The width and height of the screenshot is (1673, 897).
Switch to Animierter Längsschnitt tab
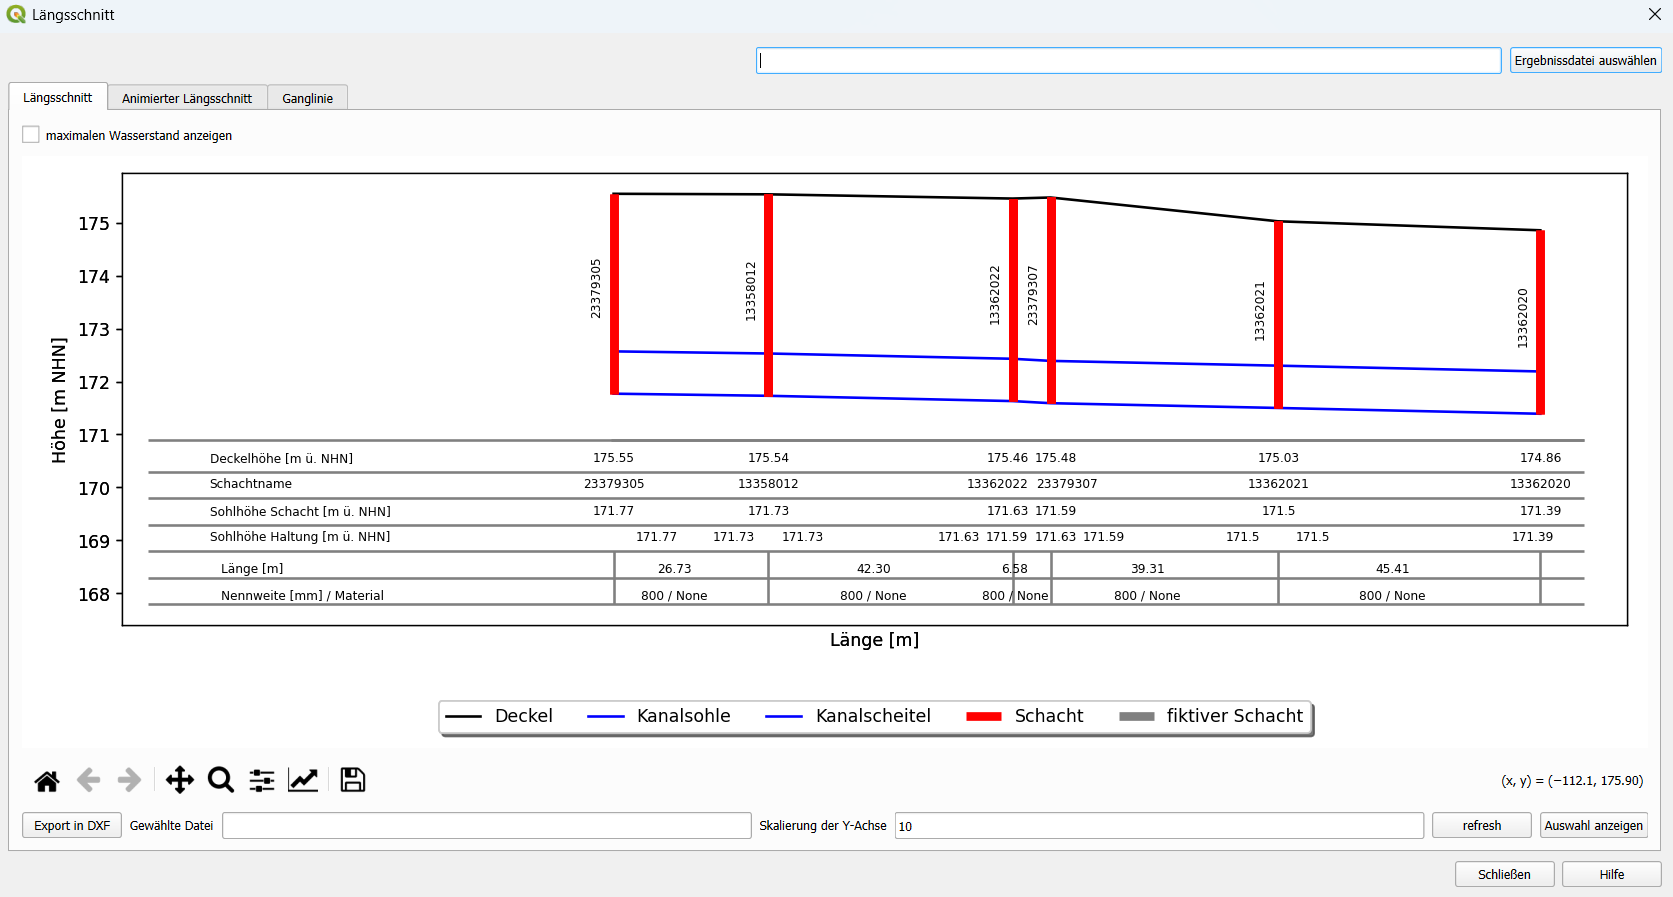(x=187, y=98)
